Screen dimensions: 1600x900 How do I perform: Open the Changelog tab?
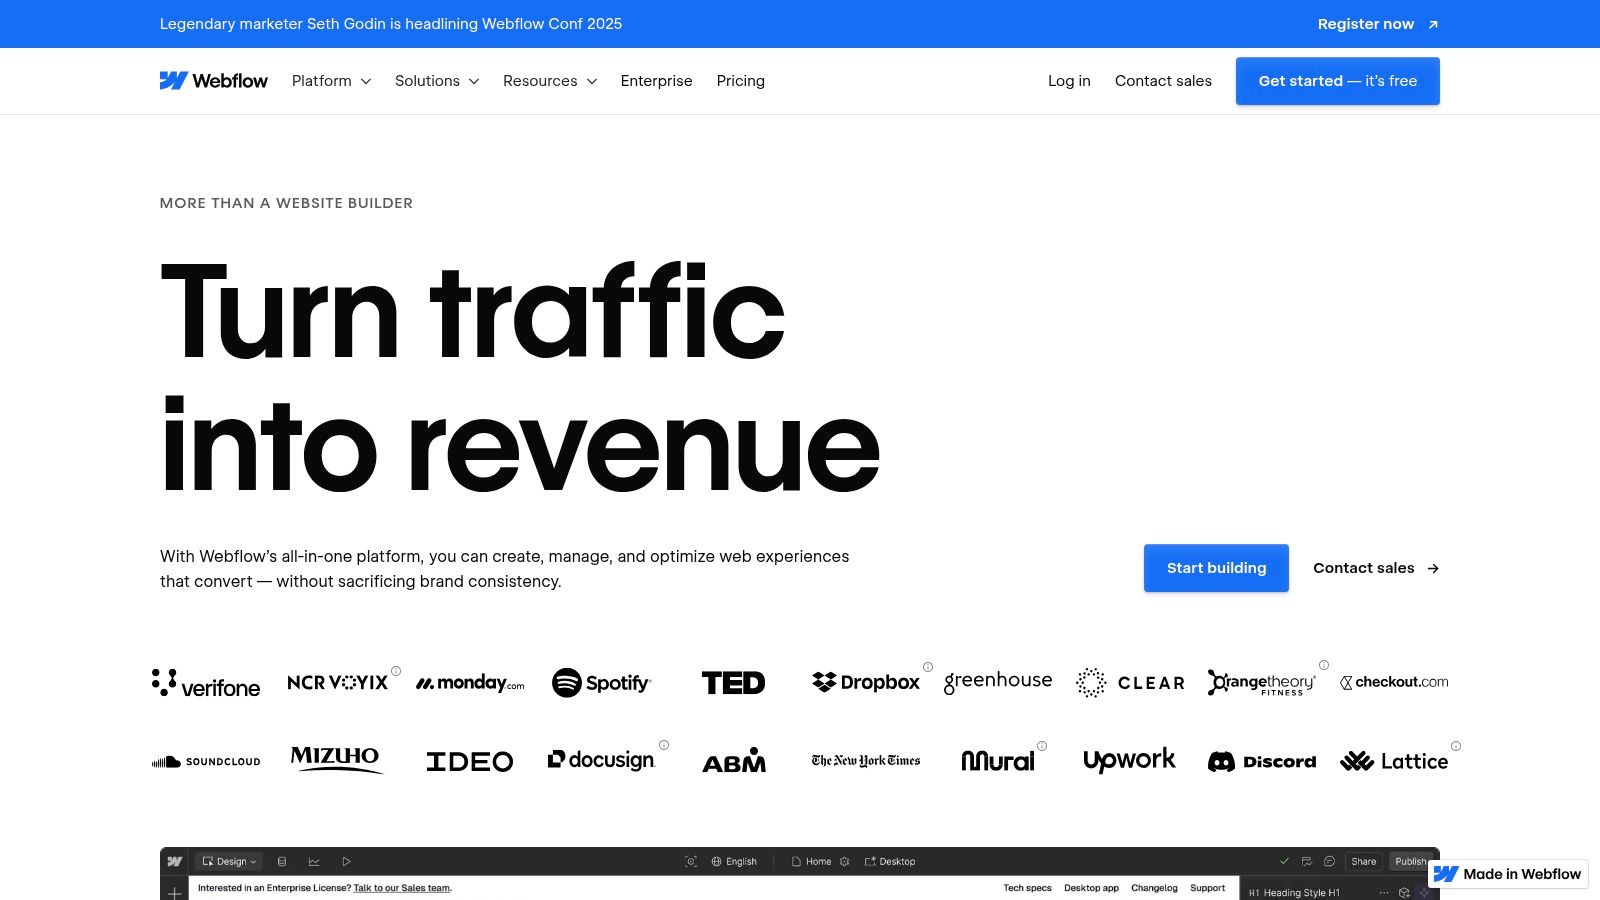pyautogui.click(x=1155, y=888)
